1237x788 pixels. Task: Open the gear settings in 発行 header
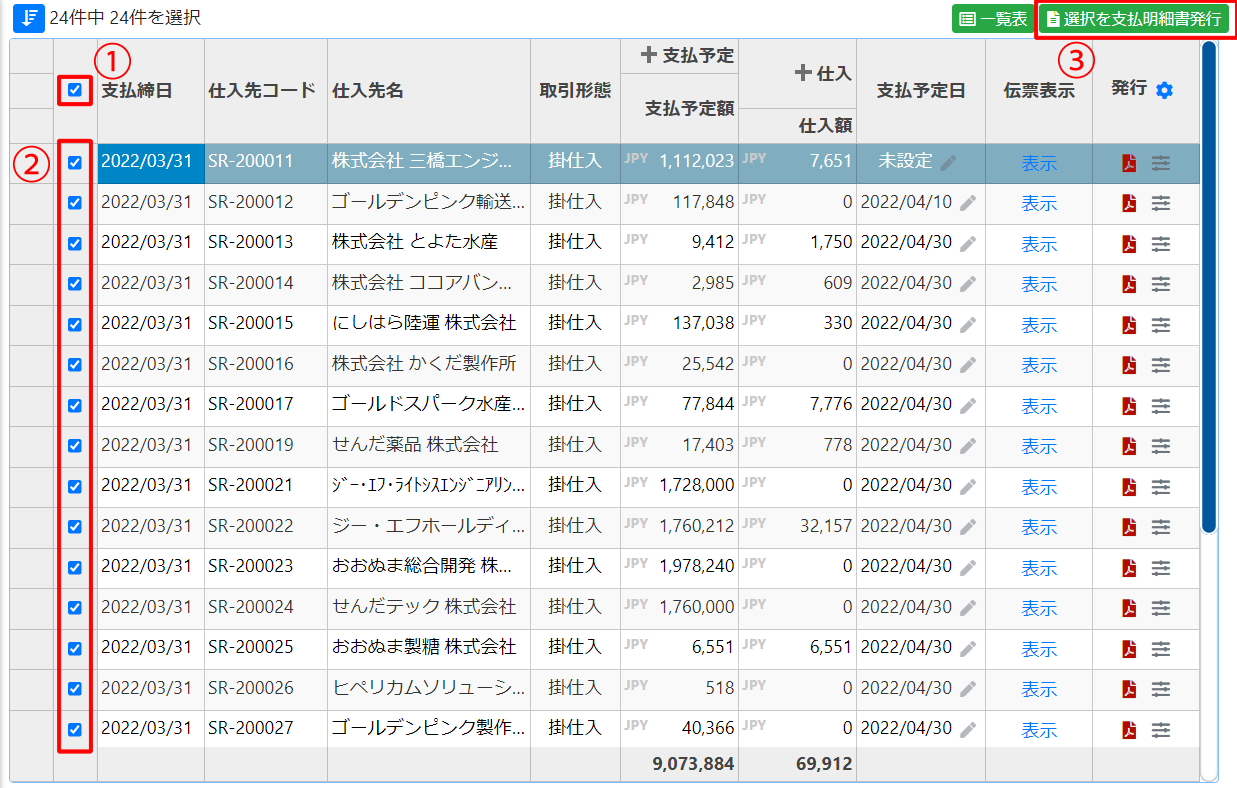tap(1164, 90)
